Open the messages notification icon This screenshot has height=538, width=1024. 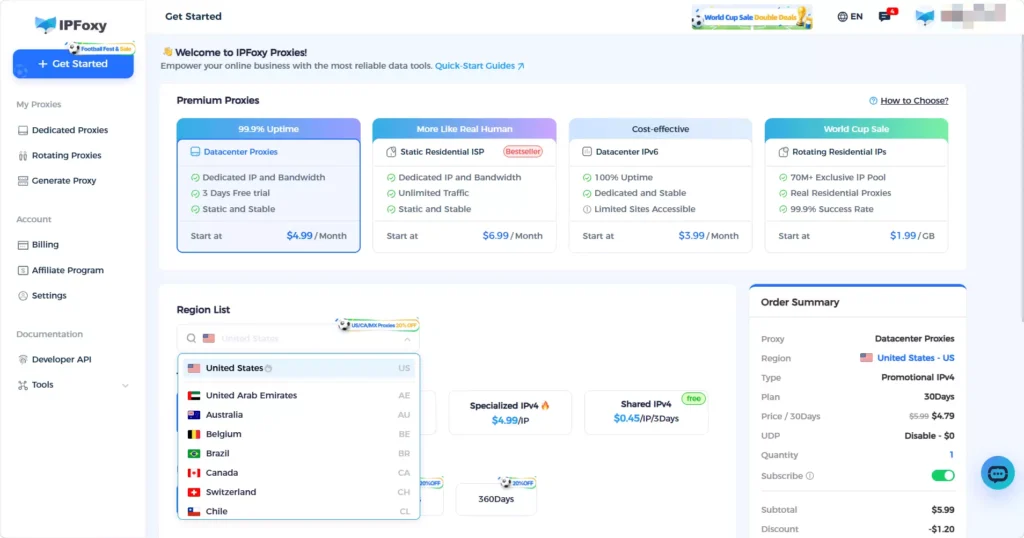pyautogui.click(x=887, y=16)
